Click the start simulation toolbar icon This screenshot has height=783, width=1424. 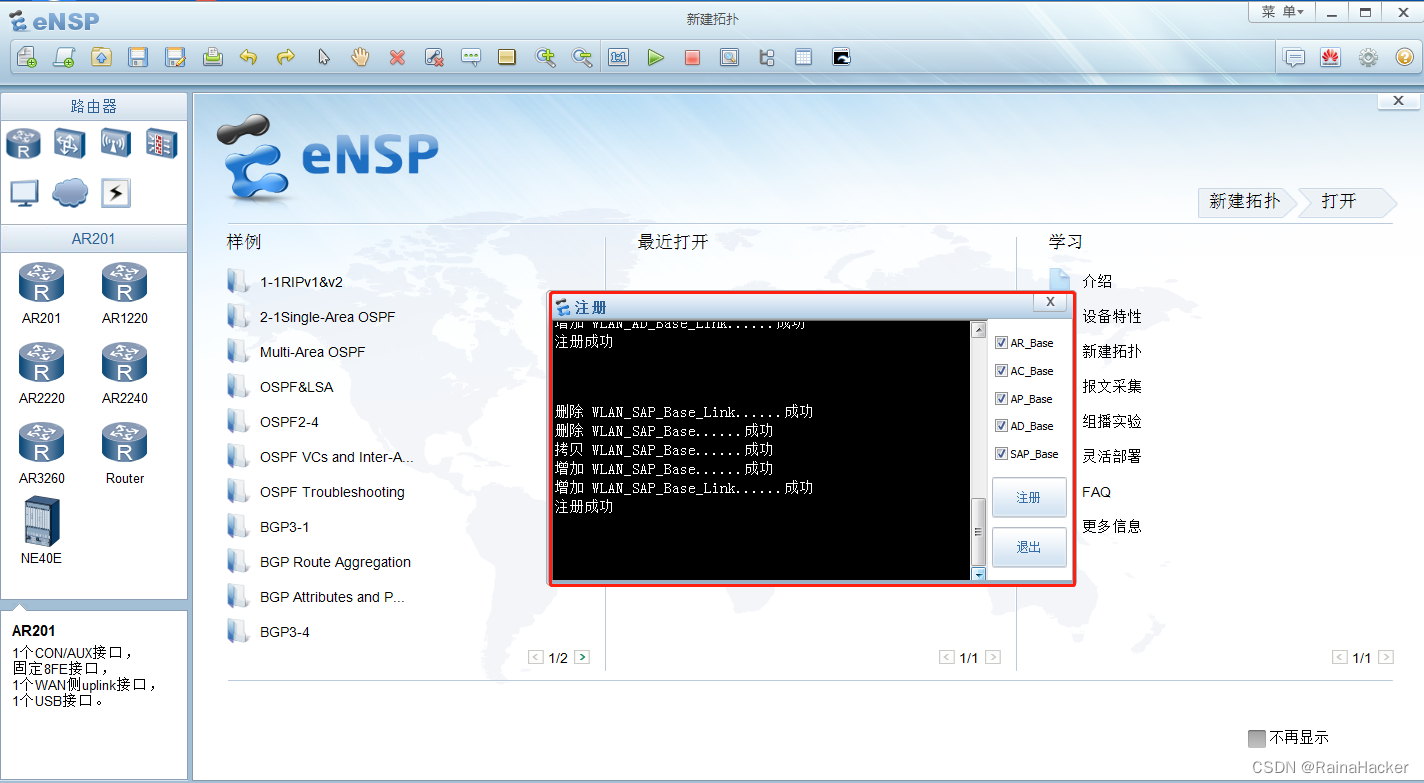pos(655,57)
